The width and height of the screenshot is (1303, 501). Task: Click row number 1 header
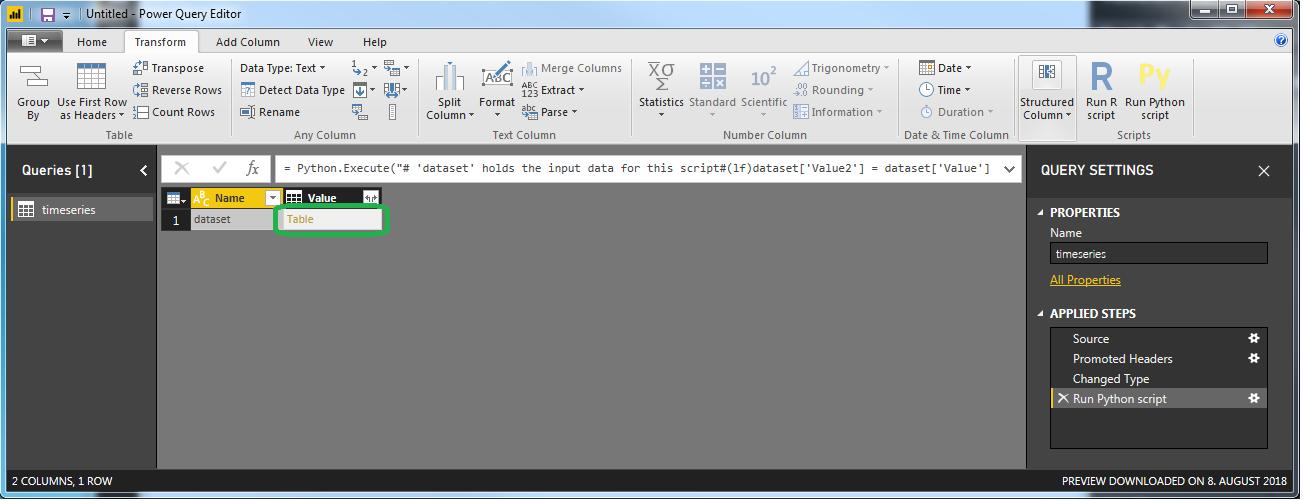click(175, 220)
